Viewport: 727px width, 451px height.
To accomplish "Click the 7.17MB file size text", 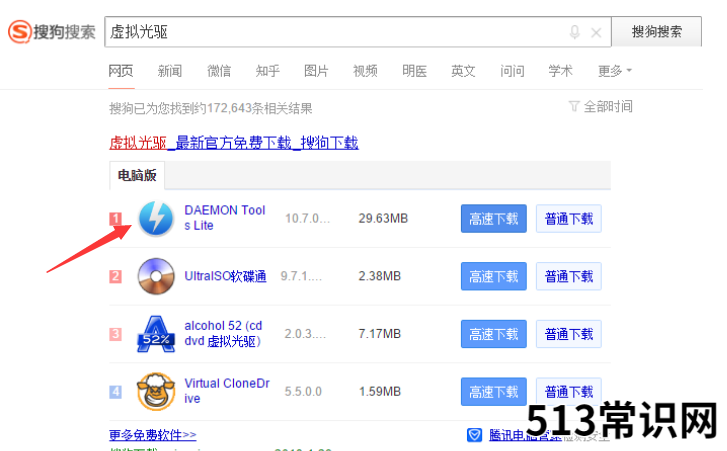I will (379, 334).
